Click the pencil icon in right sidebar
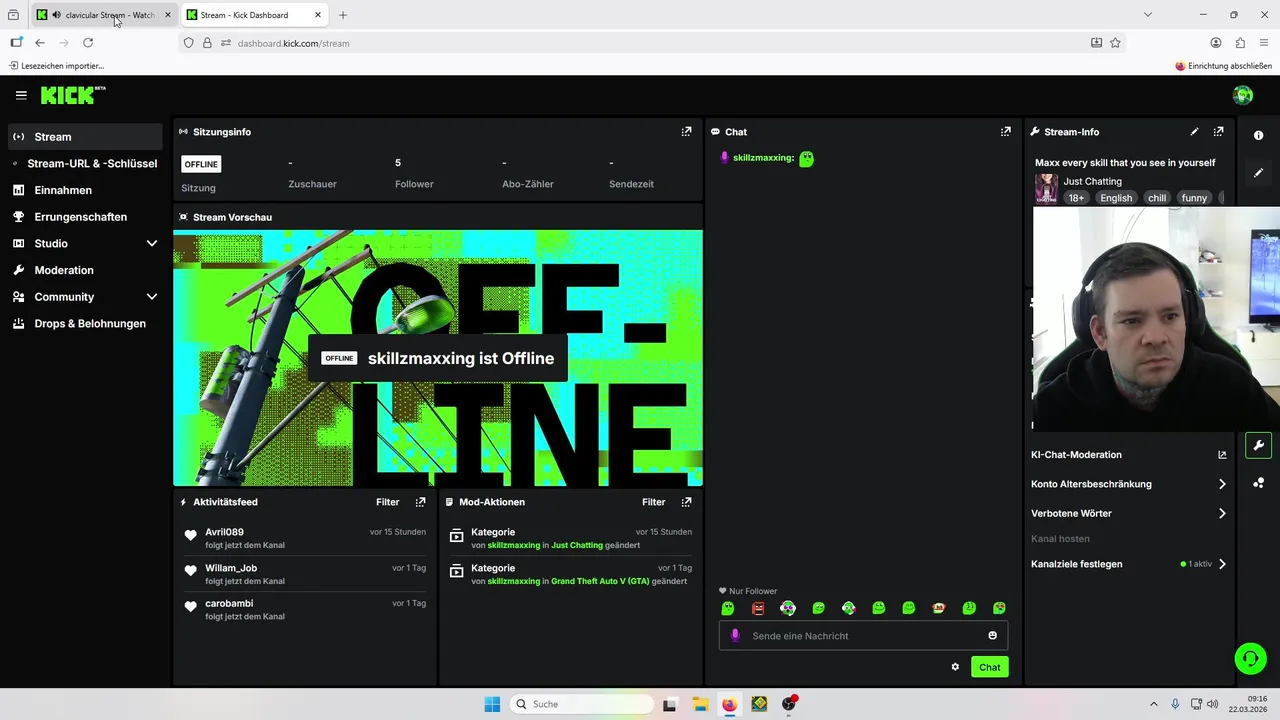The width and height of the screenshot is (1280, 720). [x=1258, y=173]
